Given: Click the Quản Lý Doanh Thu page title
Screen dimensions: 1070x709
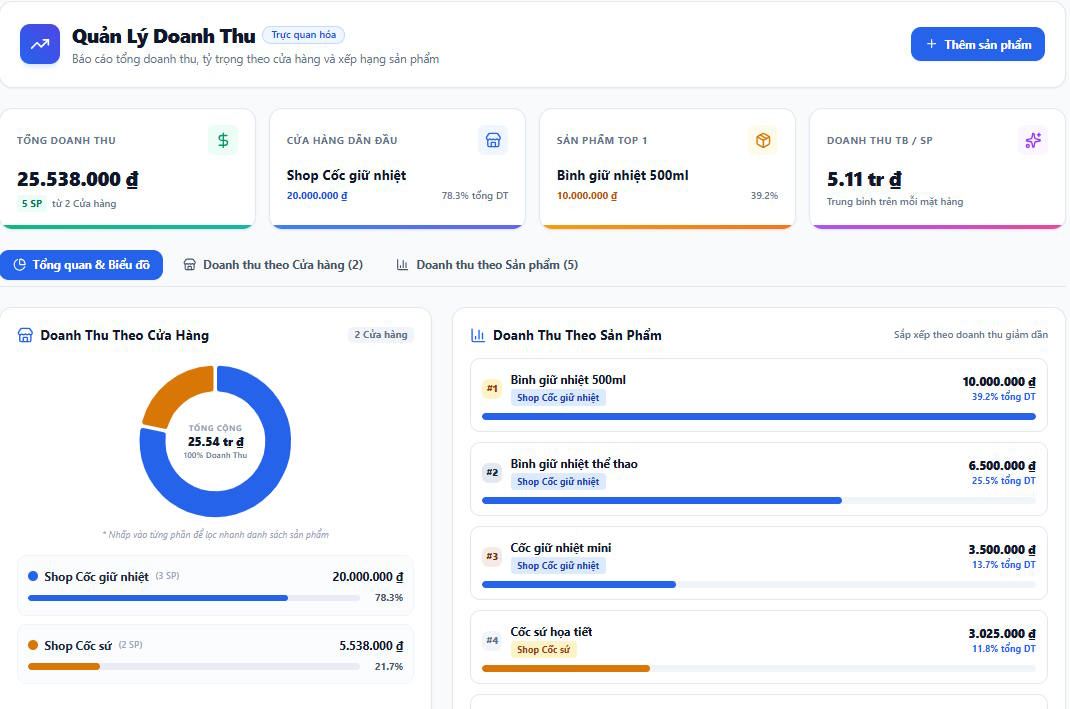Looking at the screenshot, I should pos(164,36).
